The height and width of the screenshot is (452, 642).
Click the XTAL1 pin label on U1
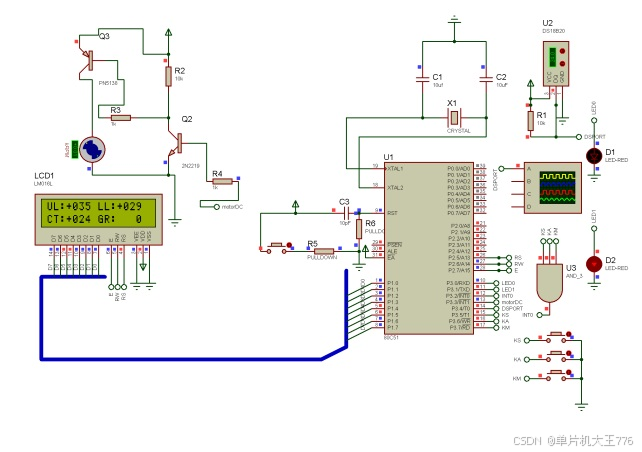coord(395,168)
